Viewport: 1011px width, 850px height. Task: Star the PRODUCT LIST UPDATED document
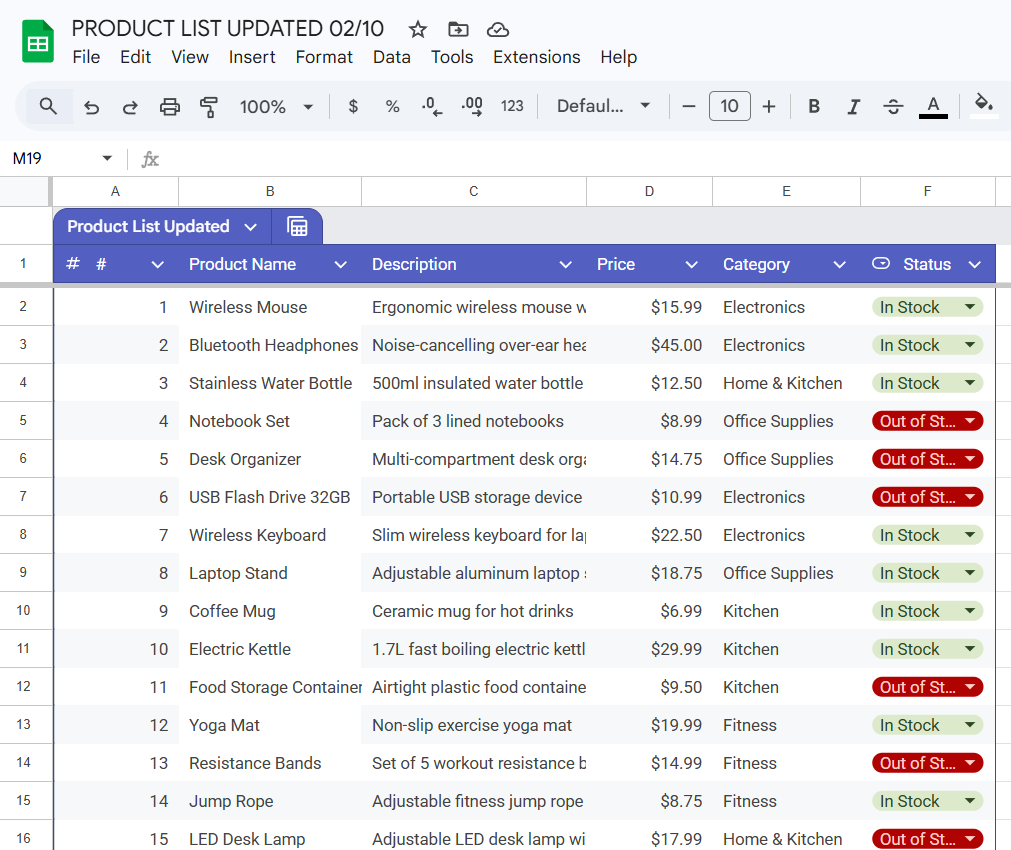[417, 30]
